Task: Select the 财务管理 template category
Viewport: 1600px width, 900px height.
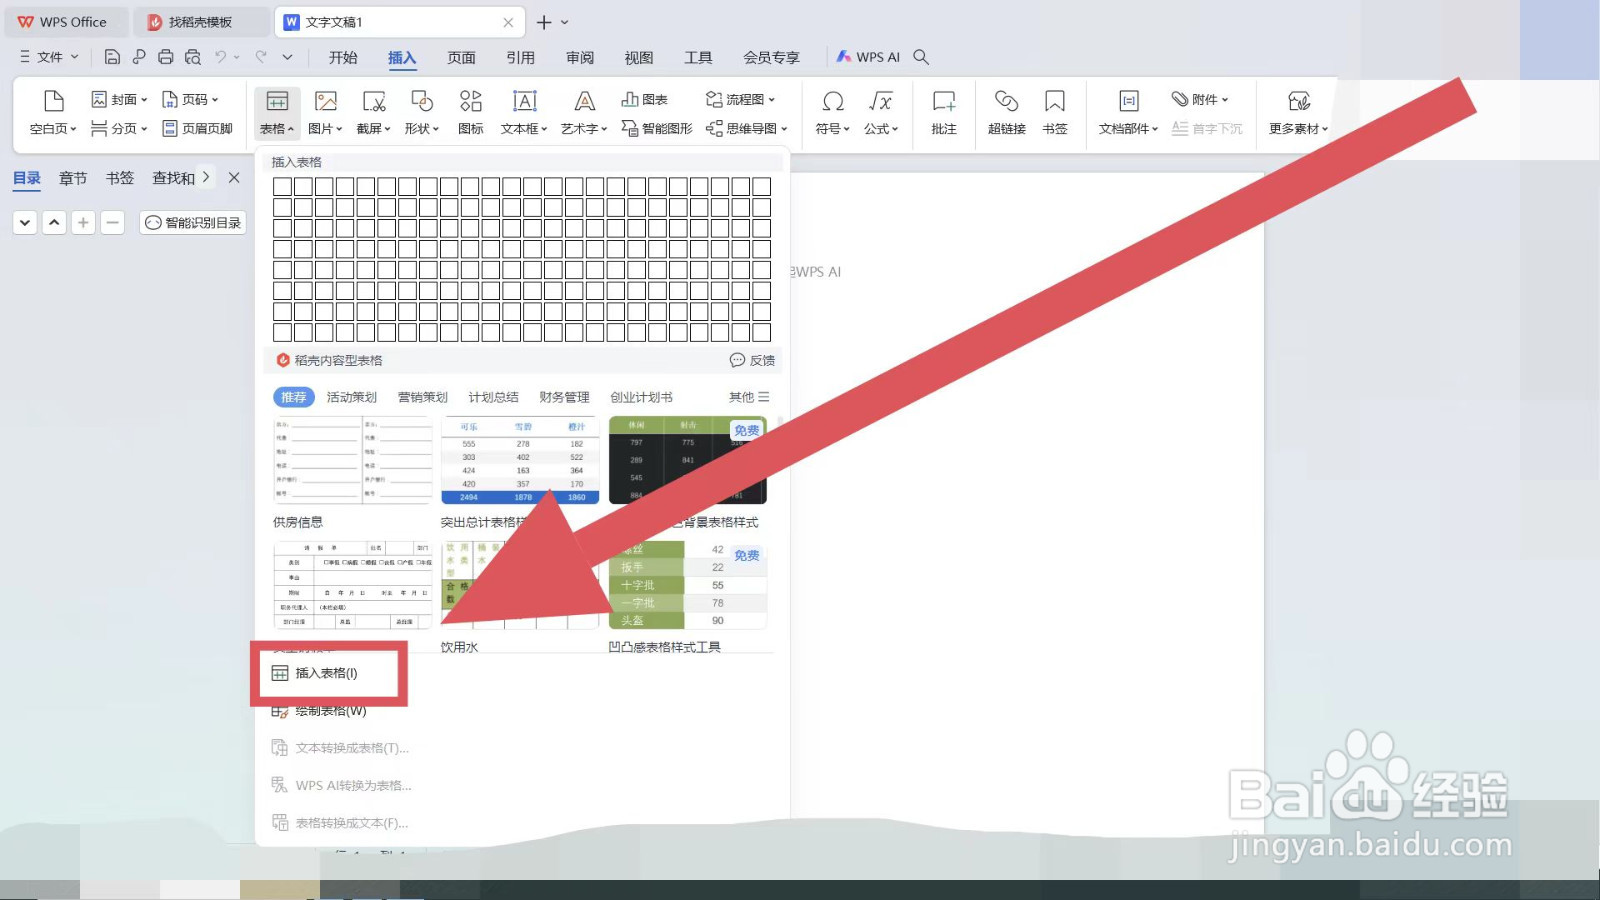Action: [x=565, y=396]
